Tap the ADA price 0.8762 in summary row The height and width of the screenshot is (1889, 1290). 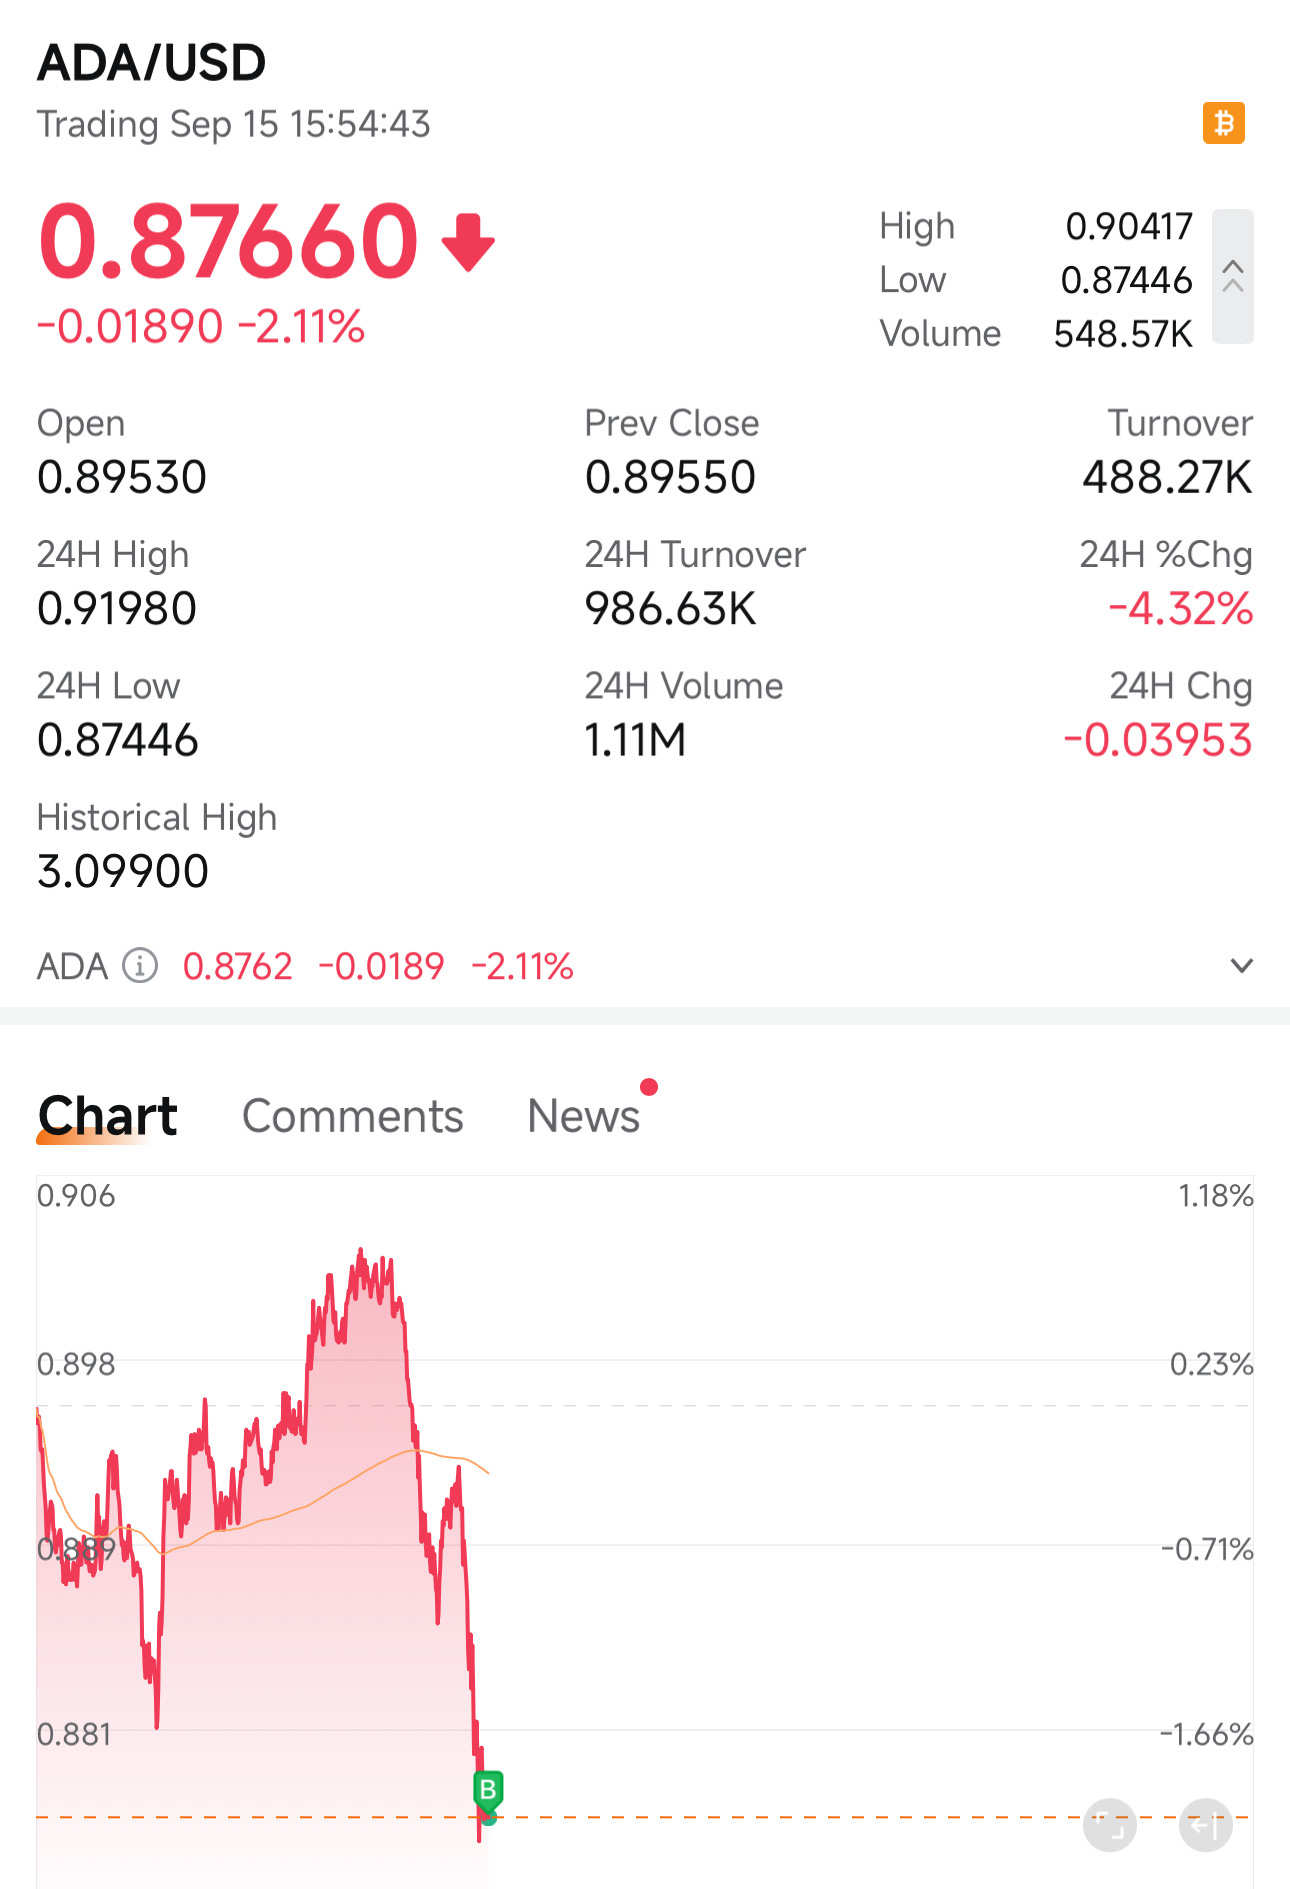point(237,966)
